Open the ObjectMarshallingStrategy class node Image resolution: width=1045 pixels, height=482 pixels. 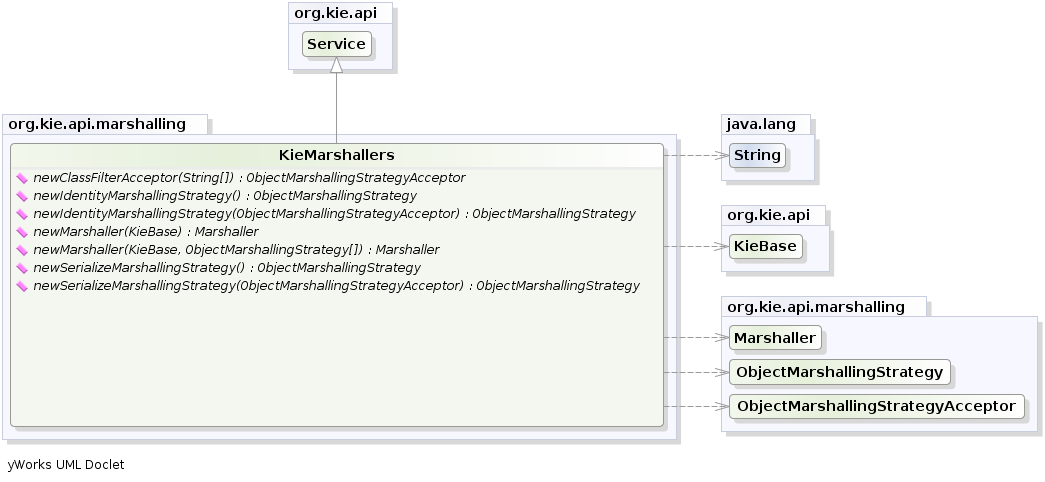tap(839, 372)
